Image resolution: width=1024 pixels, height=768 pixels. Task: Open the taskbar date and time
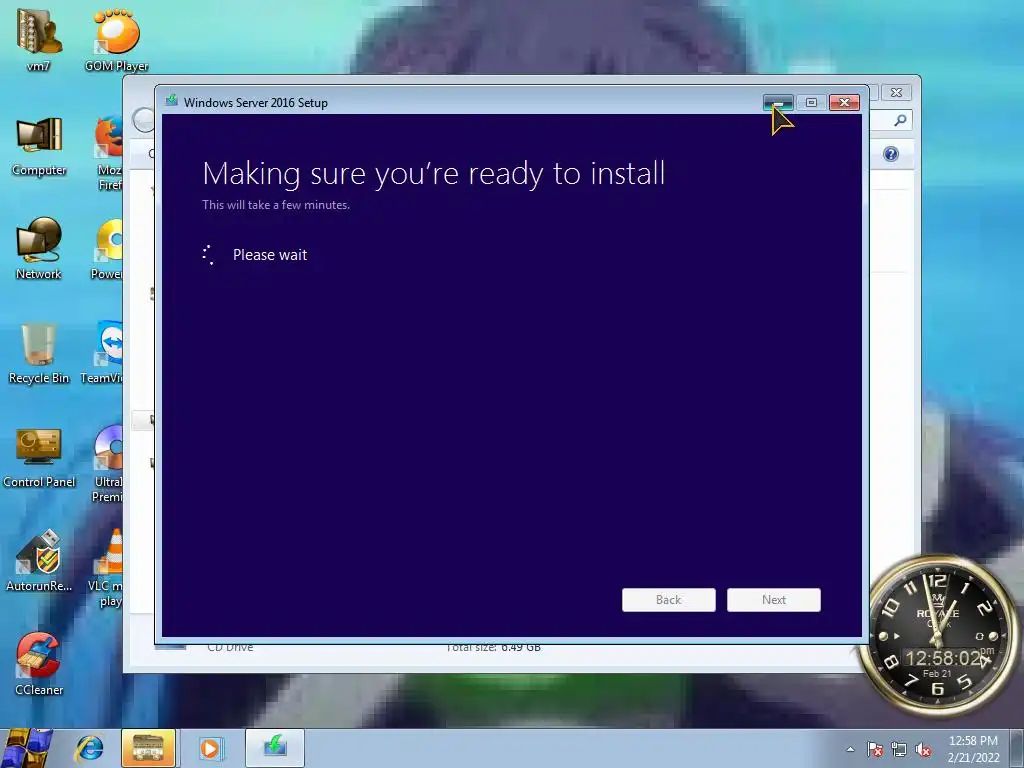click(x=973, y=749)
